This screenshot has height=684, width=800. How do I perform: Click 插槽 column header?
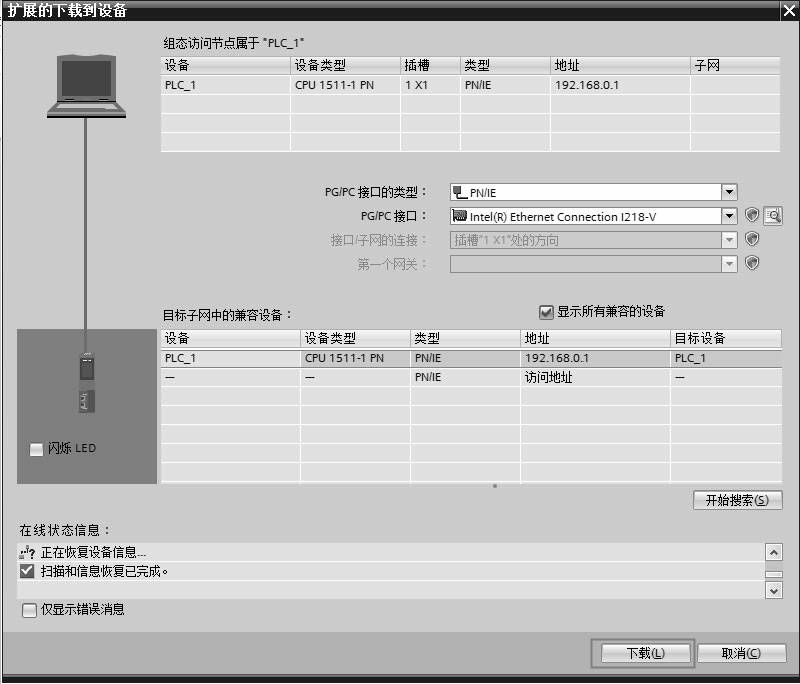[x=431, y=65]
